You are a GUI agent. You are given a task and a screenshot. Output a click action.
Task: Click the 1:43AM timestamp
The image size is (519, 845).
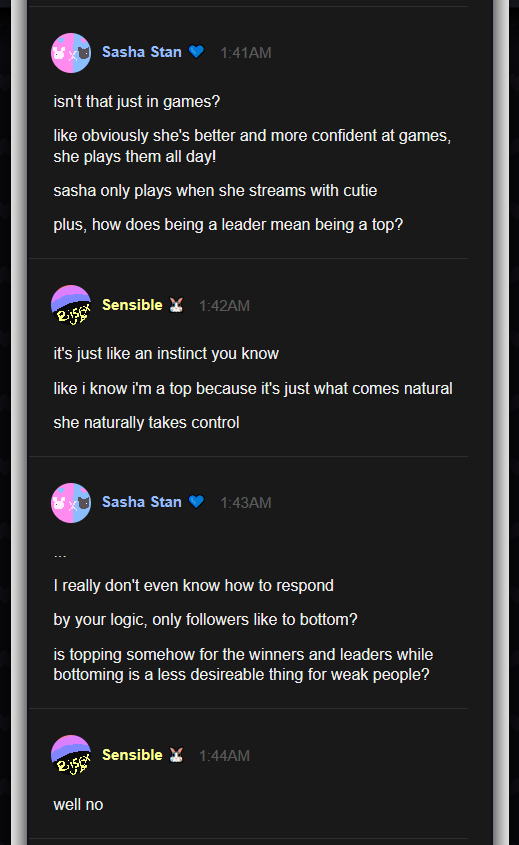tap(246, 503)
